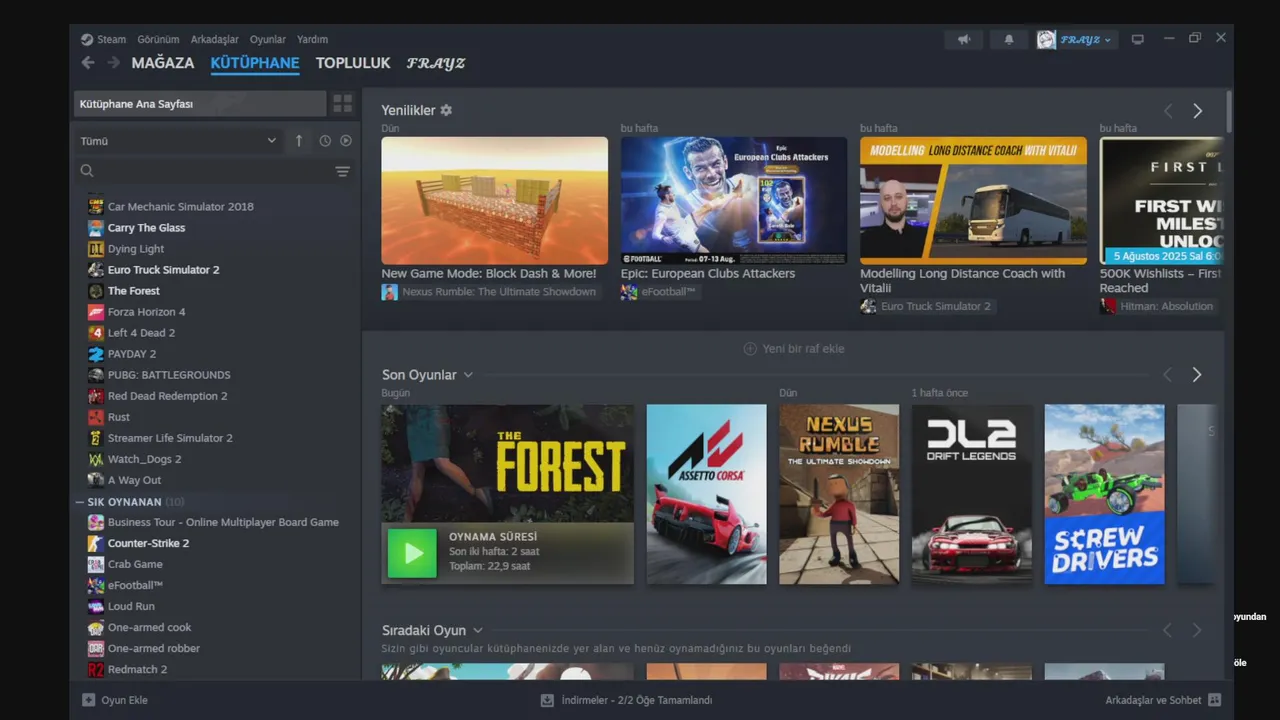Open the downloads icon in bottom bar

click(x=547, y=700)
